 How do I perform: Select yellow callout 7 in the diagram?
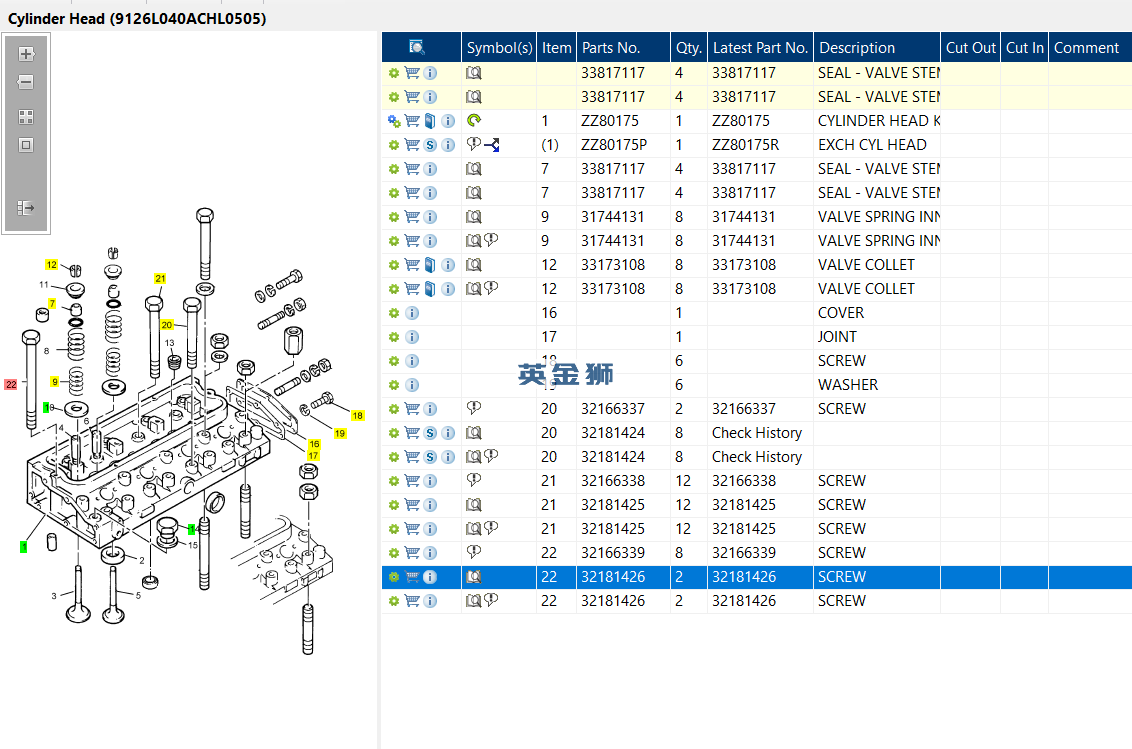click(52, 303)
